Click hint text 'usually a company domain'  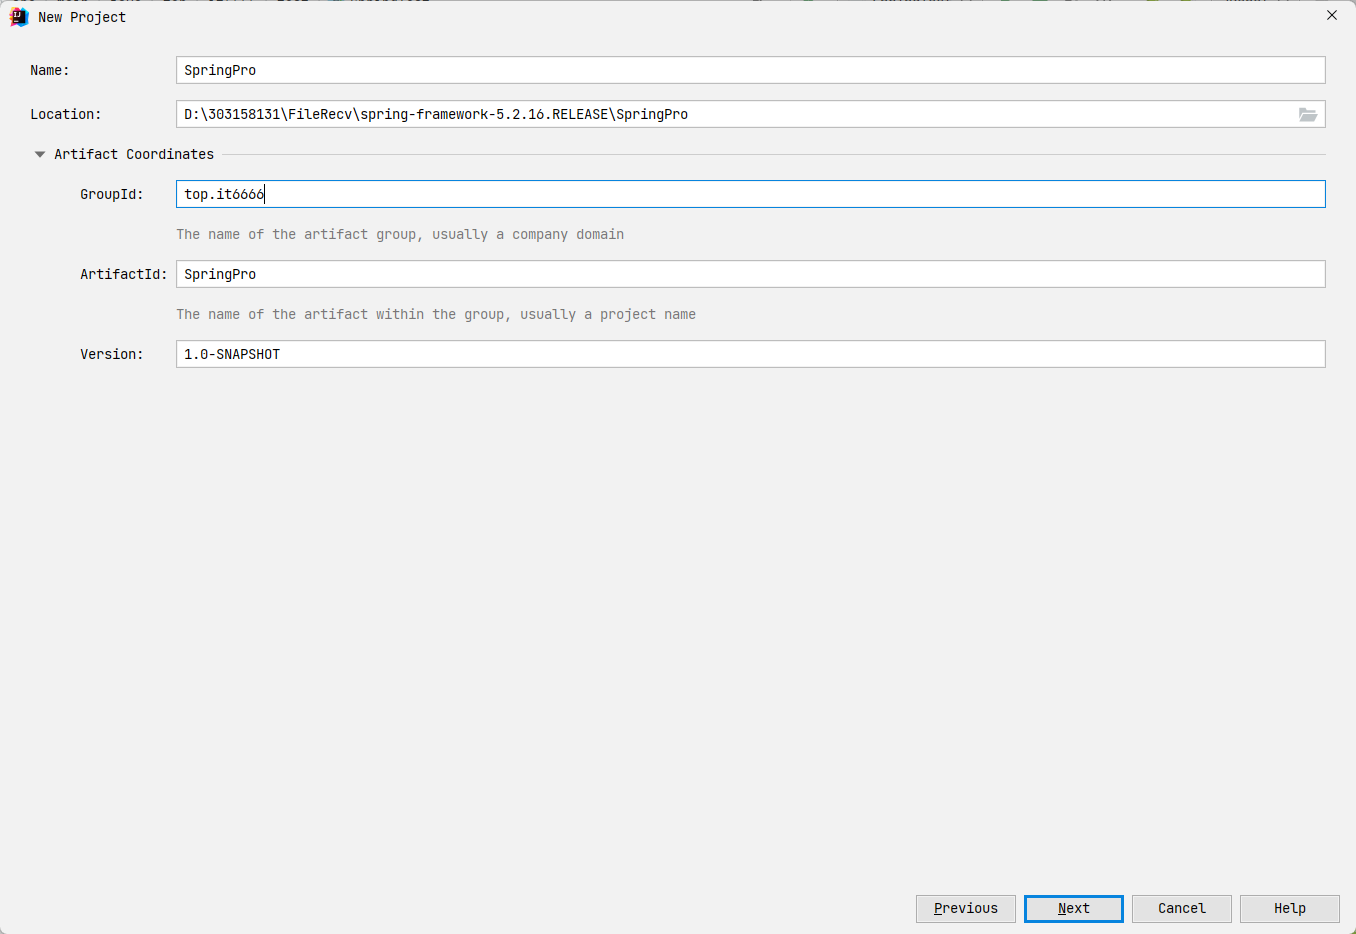point(528,234)
